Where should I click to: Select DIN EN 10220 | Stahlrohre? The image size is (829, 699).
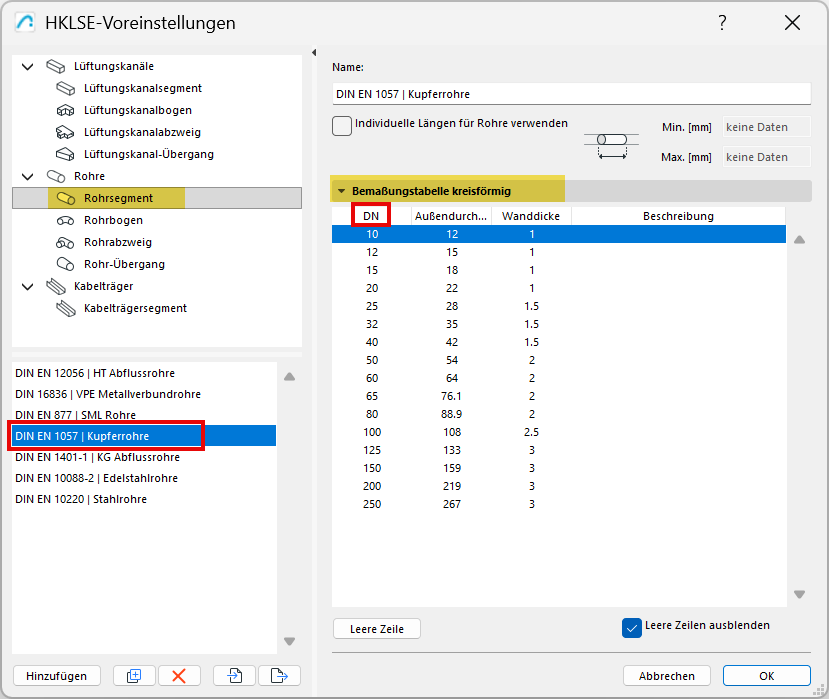tap(144, 499)
